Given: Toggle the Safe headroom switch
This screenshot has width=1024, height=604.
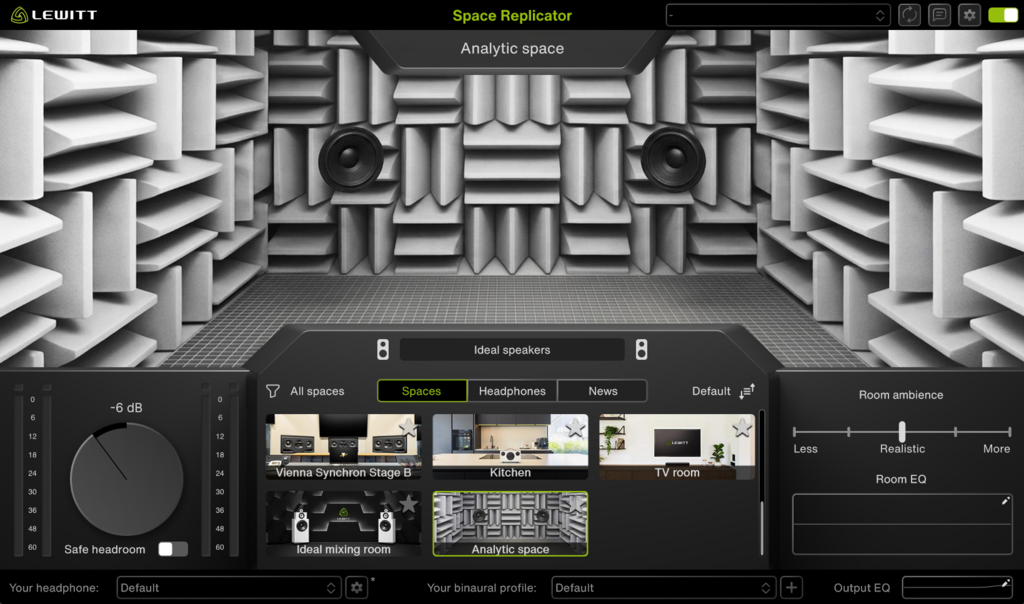Looking at the screenshot, I should tap(173, 549).
